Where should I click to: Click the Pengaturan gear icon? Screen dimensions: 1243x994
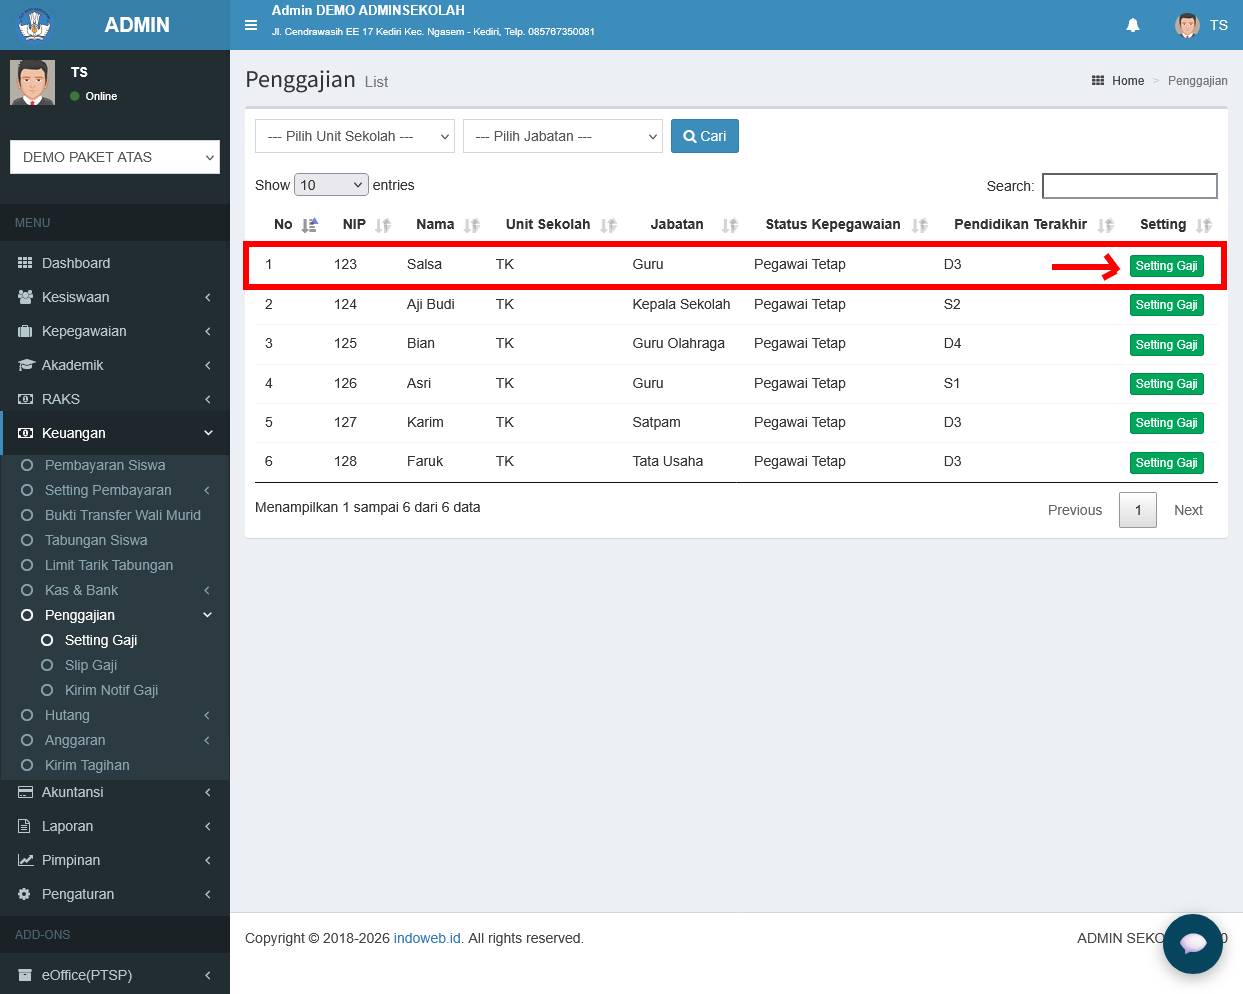[25, 894]
